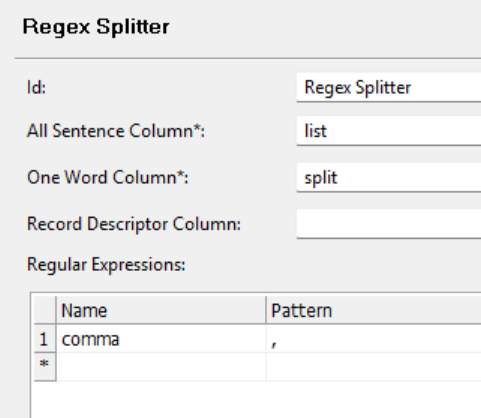Click the All Sentence Column* label

pos(116,131)
